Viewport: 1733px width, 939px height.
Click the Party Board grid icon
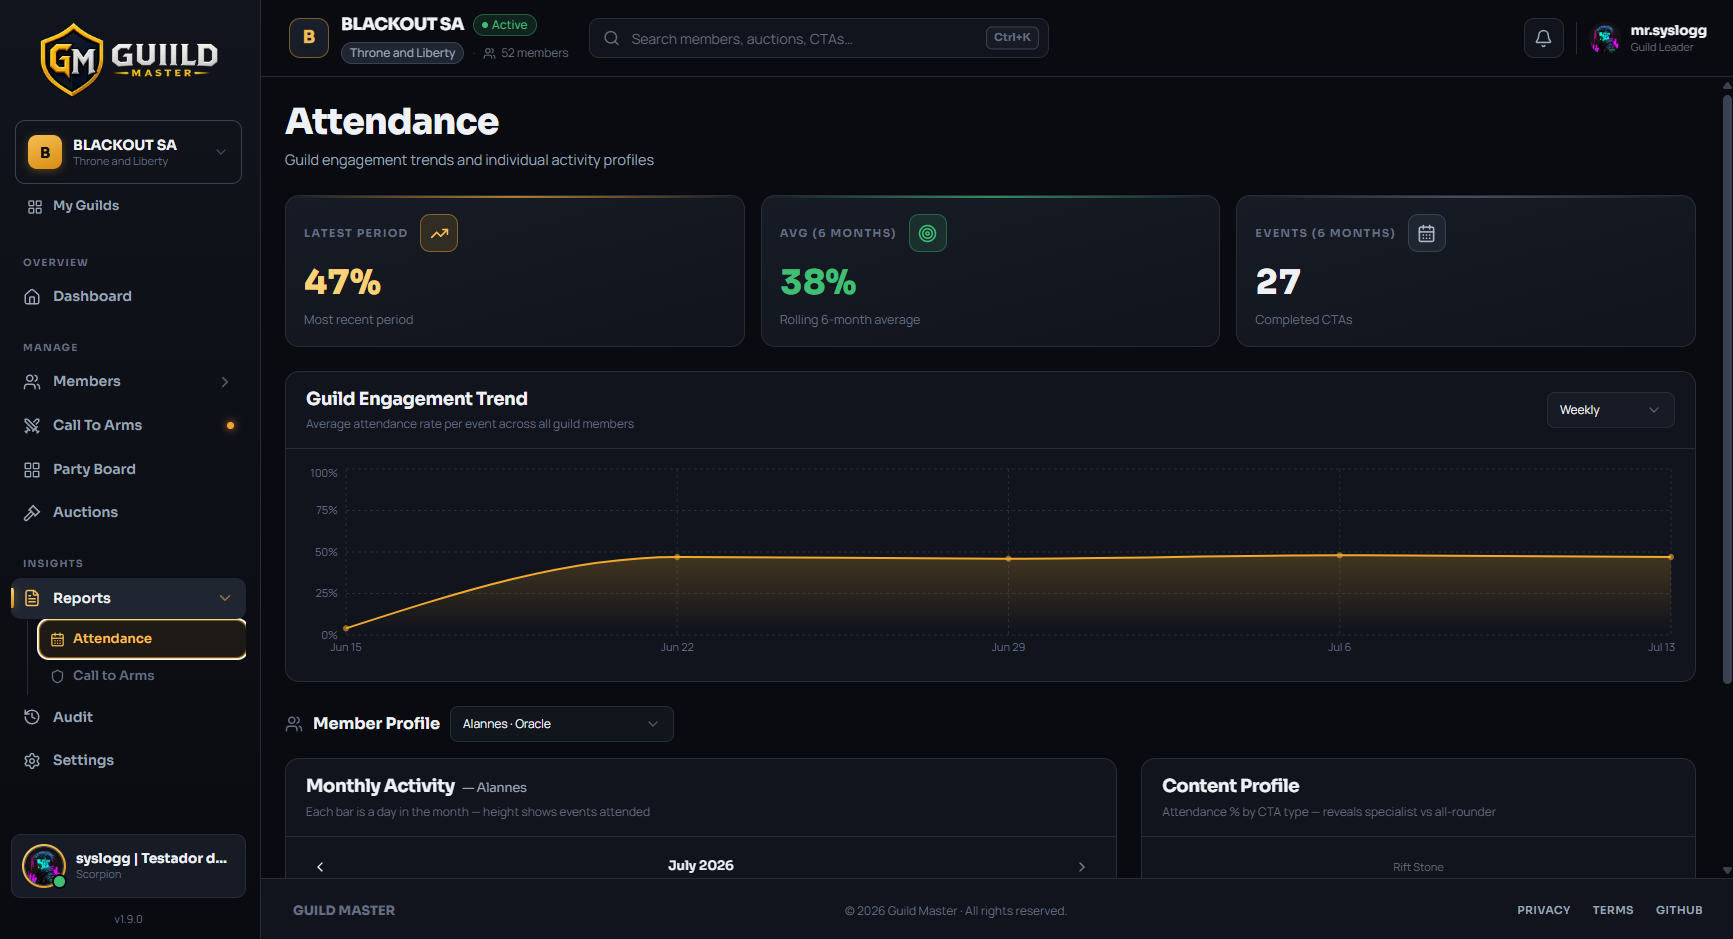(x=32, y=470)
